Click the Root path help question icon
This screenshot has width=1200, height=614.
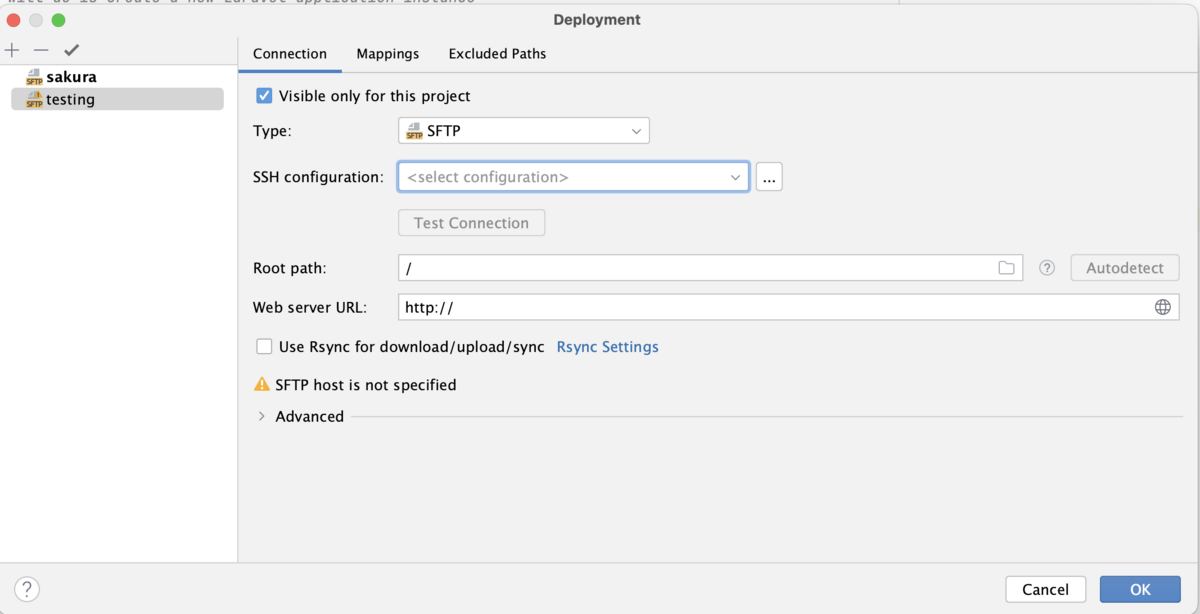(1047, 268)
